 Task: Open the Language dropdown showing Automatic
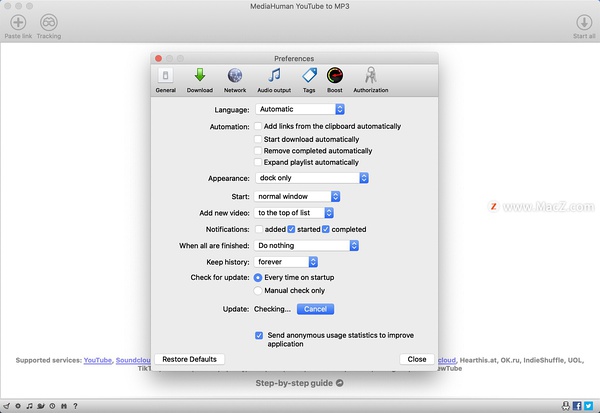(x=300, y=109)
